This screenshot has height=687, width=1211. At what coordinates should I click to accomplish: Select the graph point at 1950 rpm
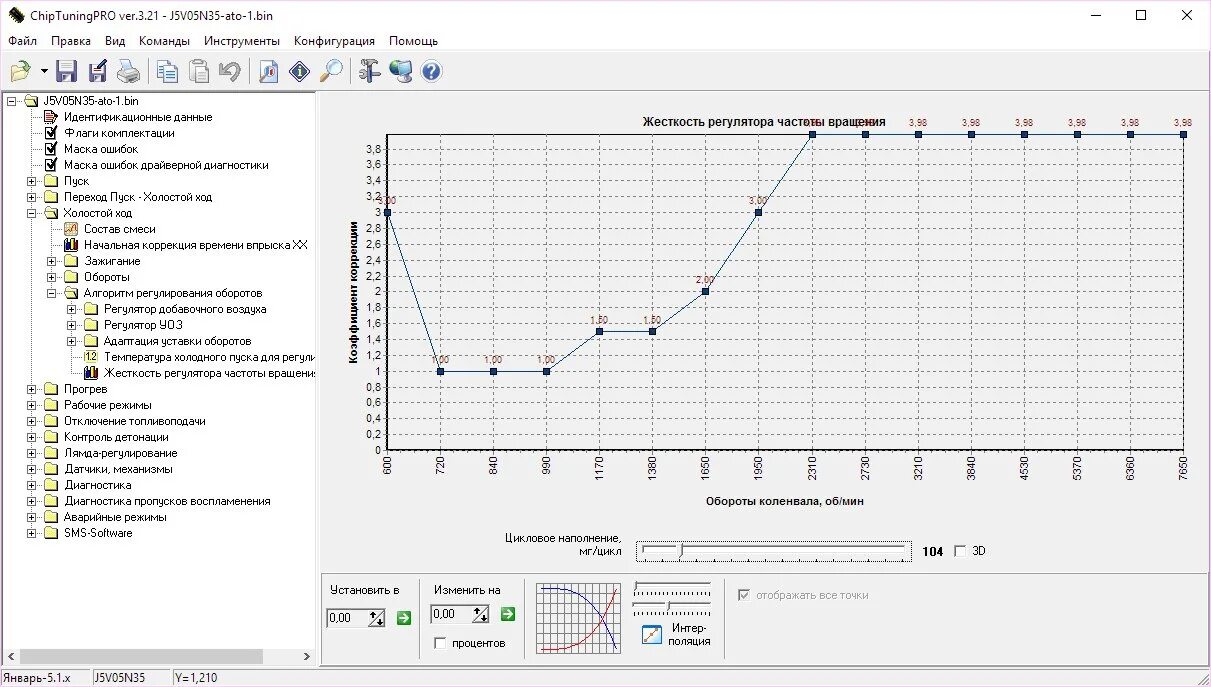coord(758,212)
